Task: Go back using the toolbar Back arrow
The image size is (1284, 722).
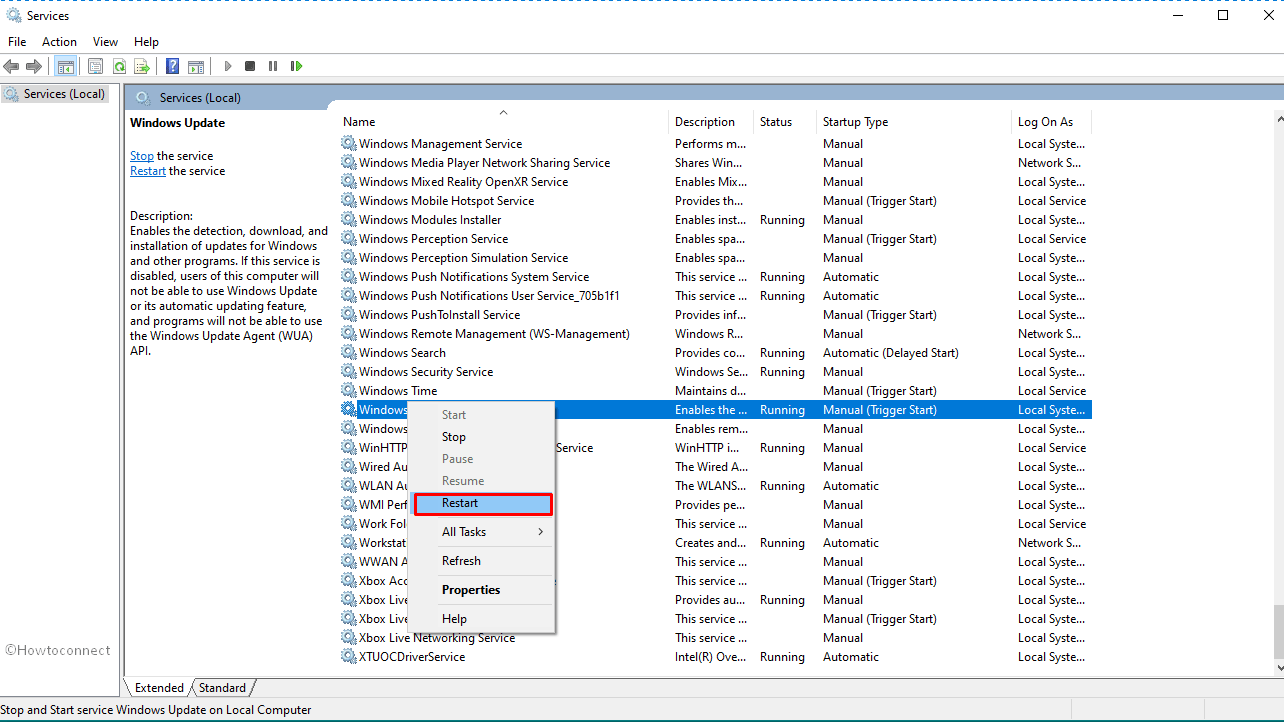Action: point(12,66)
